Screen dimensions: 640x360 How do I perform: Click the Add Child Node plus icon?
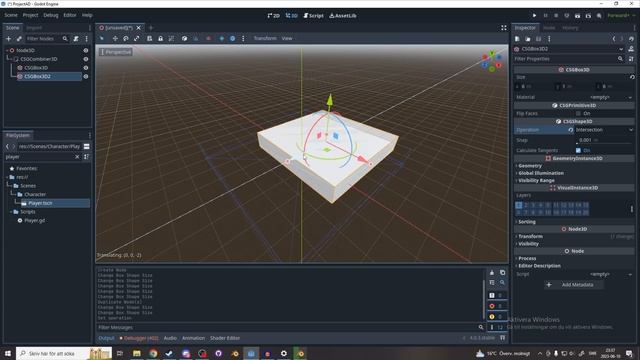pos(9,39)
